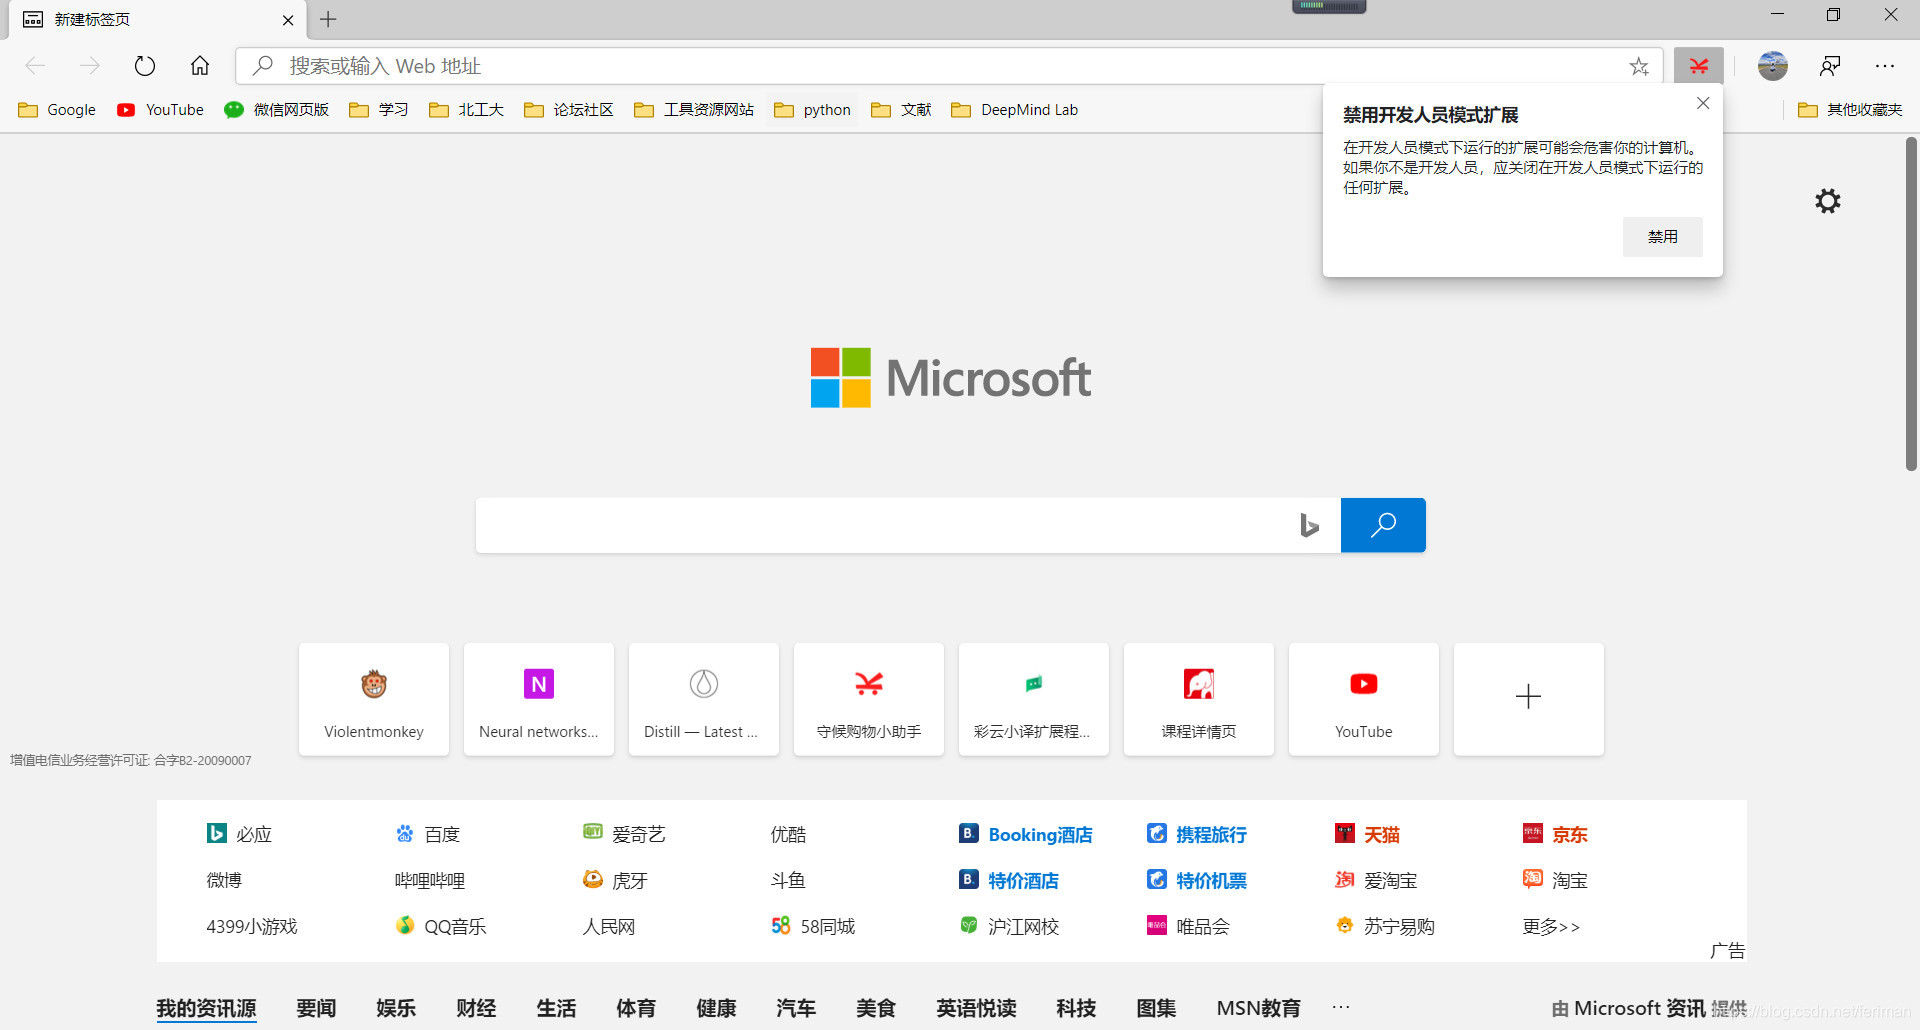Open the 爱奇艺 link
1920x1030 pixels.
click(x=625, y=834)
